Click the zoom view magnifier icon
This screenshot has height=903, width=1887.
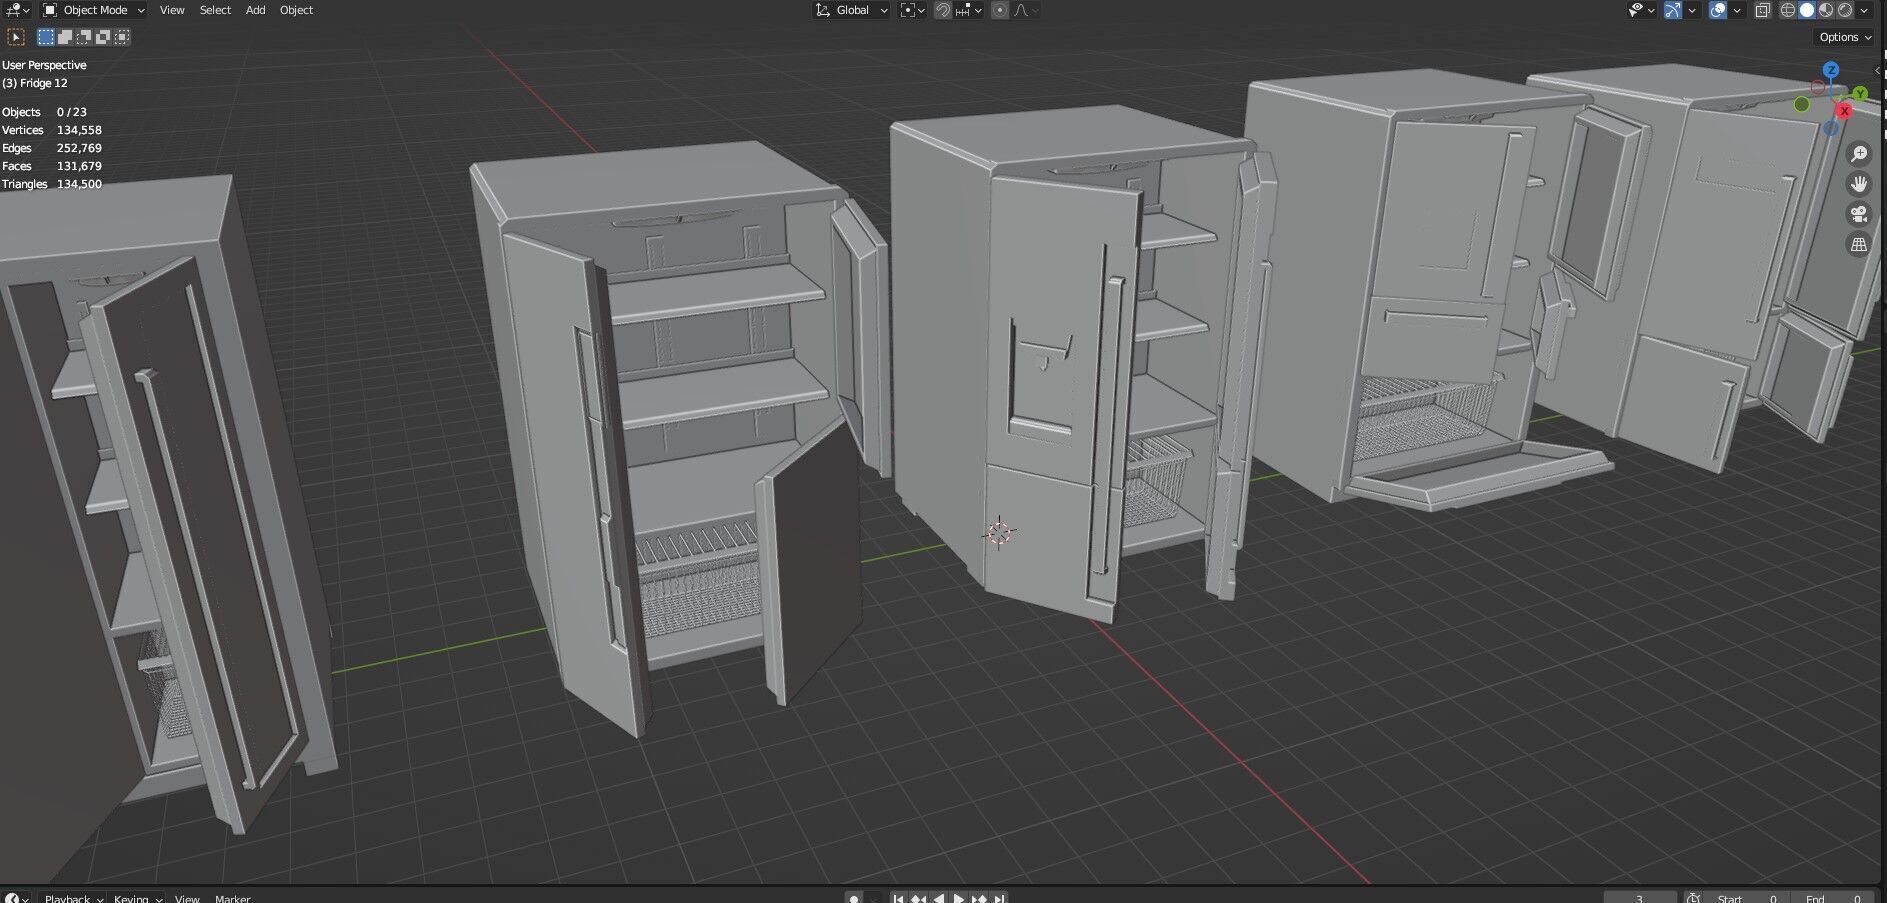[x=1859, y=154]
